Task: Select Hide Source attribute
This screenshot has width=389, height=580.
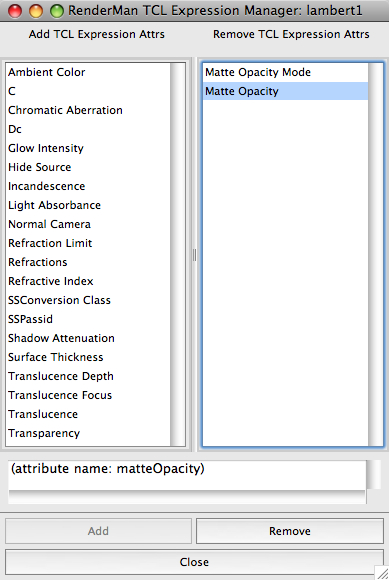Action: pos(89,167)
